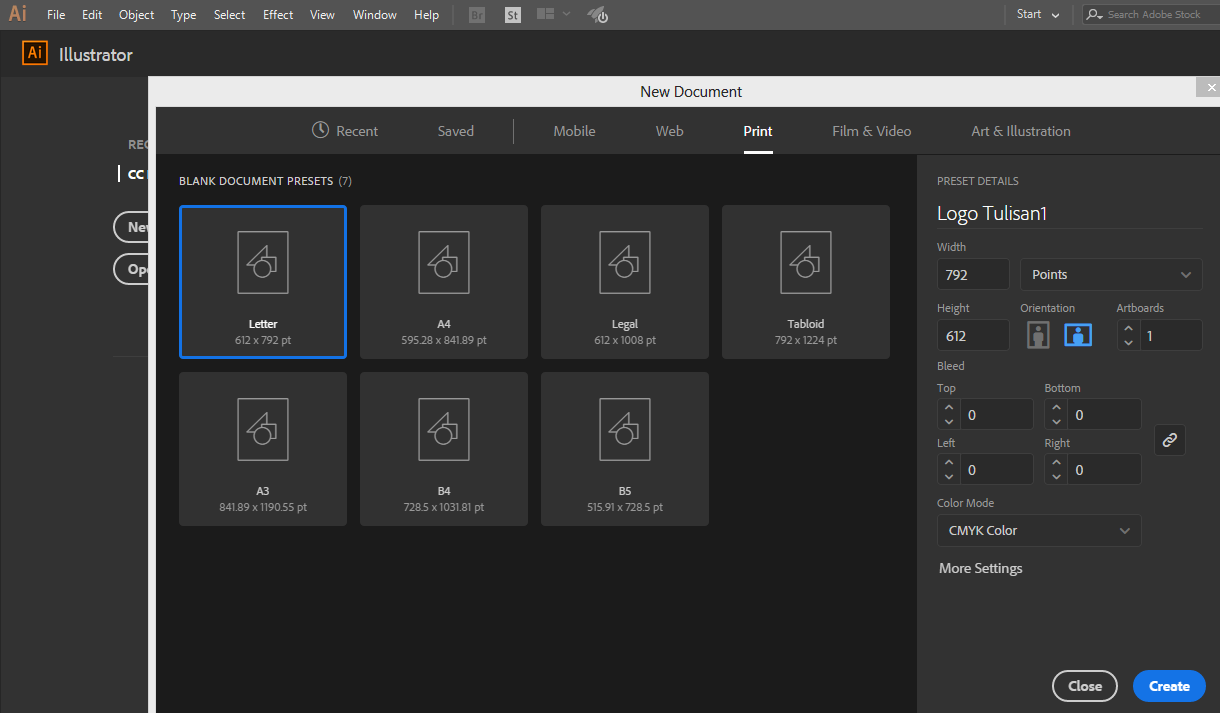Open the Type menu
The width and height of the screenshot is (1220, 713).
183,15
